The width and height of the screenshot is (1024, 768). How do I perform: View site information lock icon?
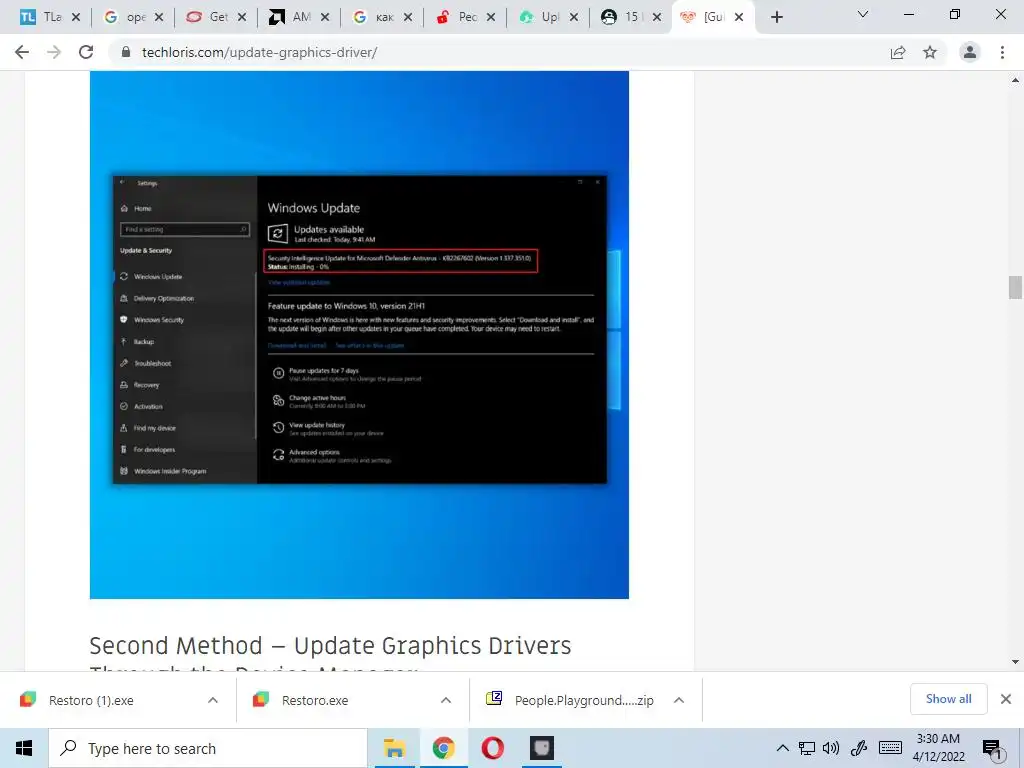point(127,52)
